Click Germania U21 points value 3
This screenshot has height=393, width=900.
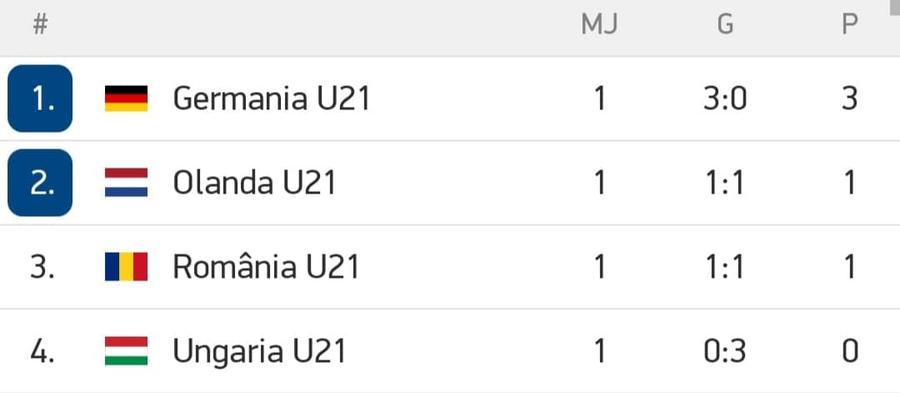tap(849, 99)
